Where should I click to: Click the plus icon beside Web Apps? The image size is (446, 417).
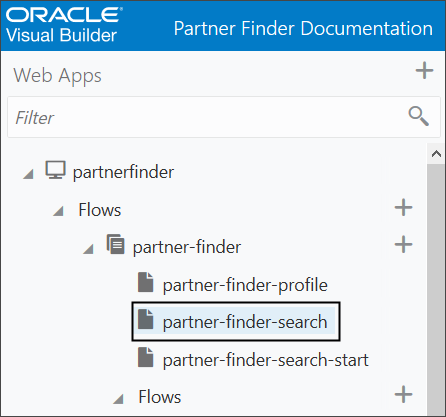click(424, 70)
